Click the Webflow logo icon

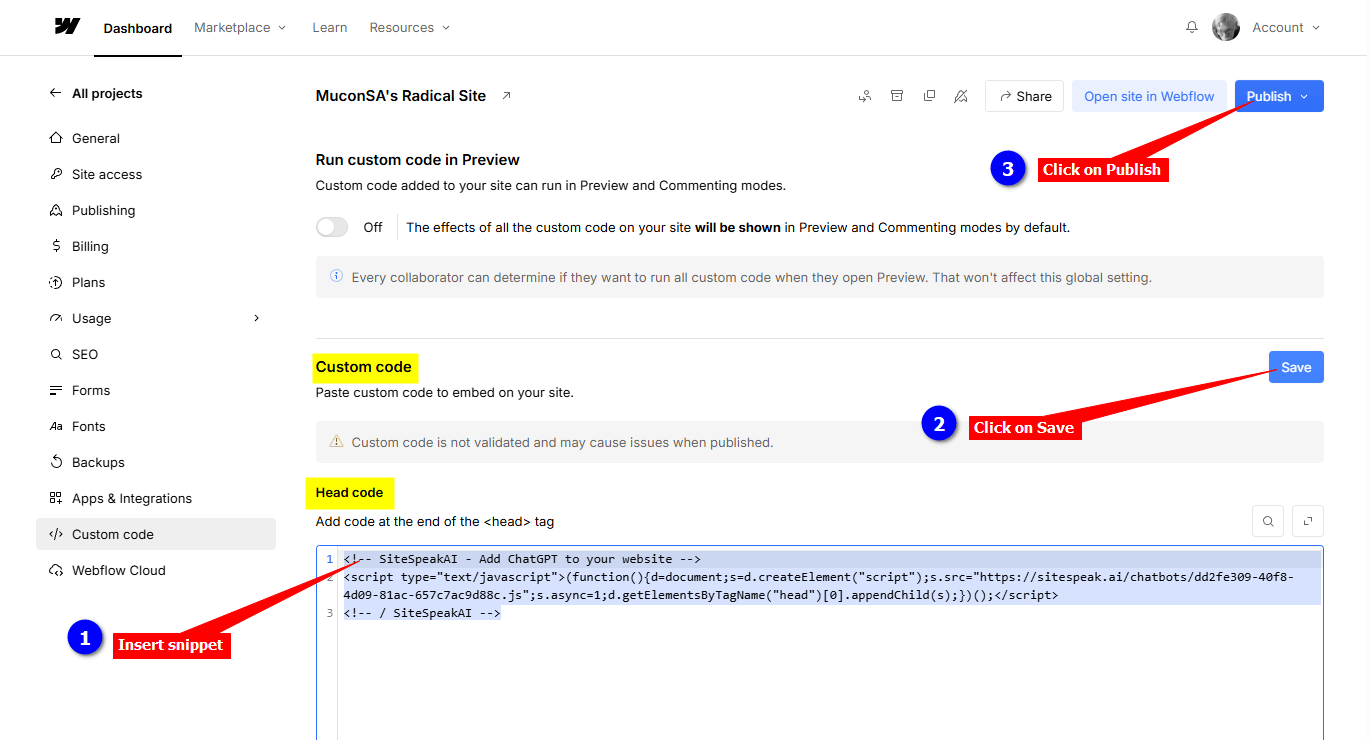tap(67, 27)
